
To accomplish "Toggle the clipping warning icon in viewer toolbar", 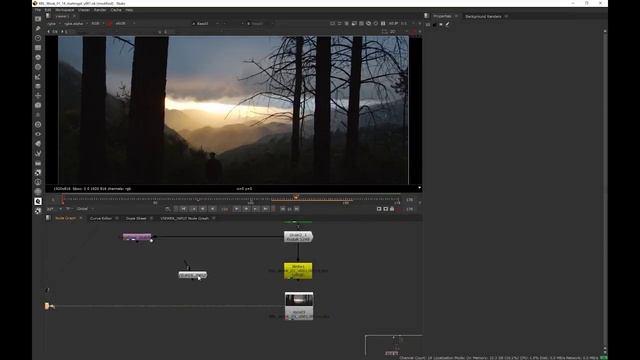I will click(369, 23).
